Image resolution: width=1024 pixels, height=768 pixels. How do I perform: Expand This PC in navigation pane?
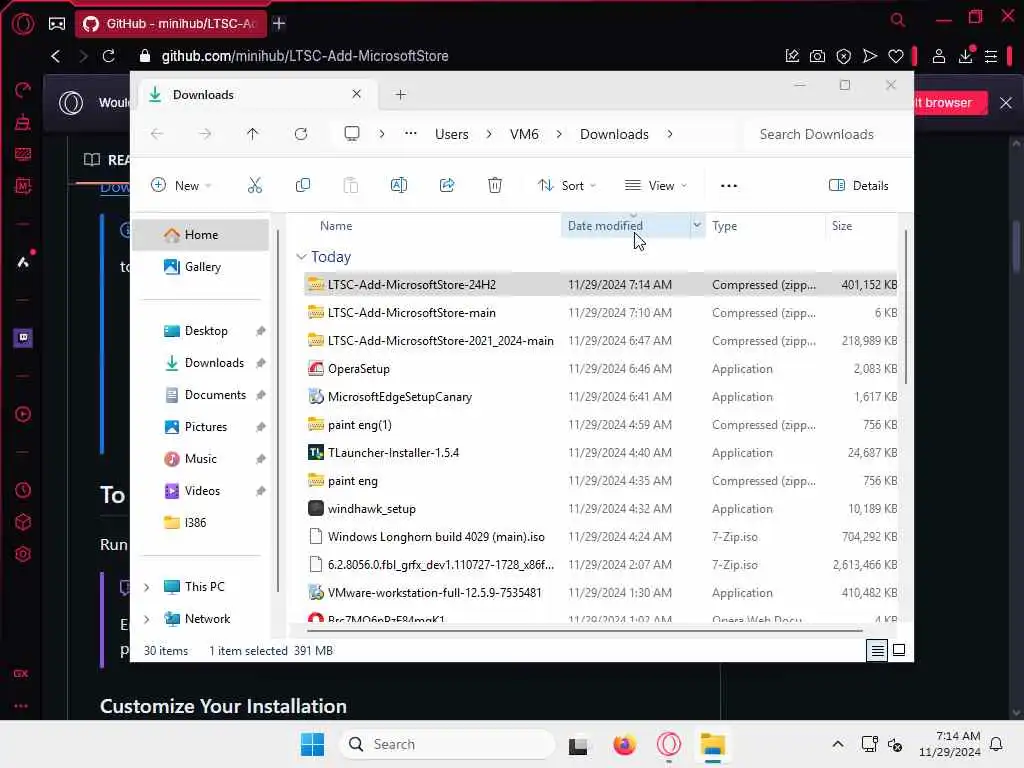pos(147,587)
